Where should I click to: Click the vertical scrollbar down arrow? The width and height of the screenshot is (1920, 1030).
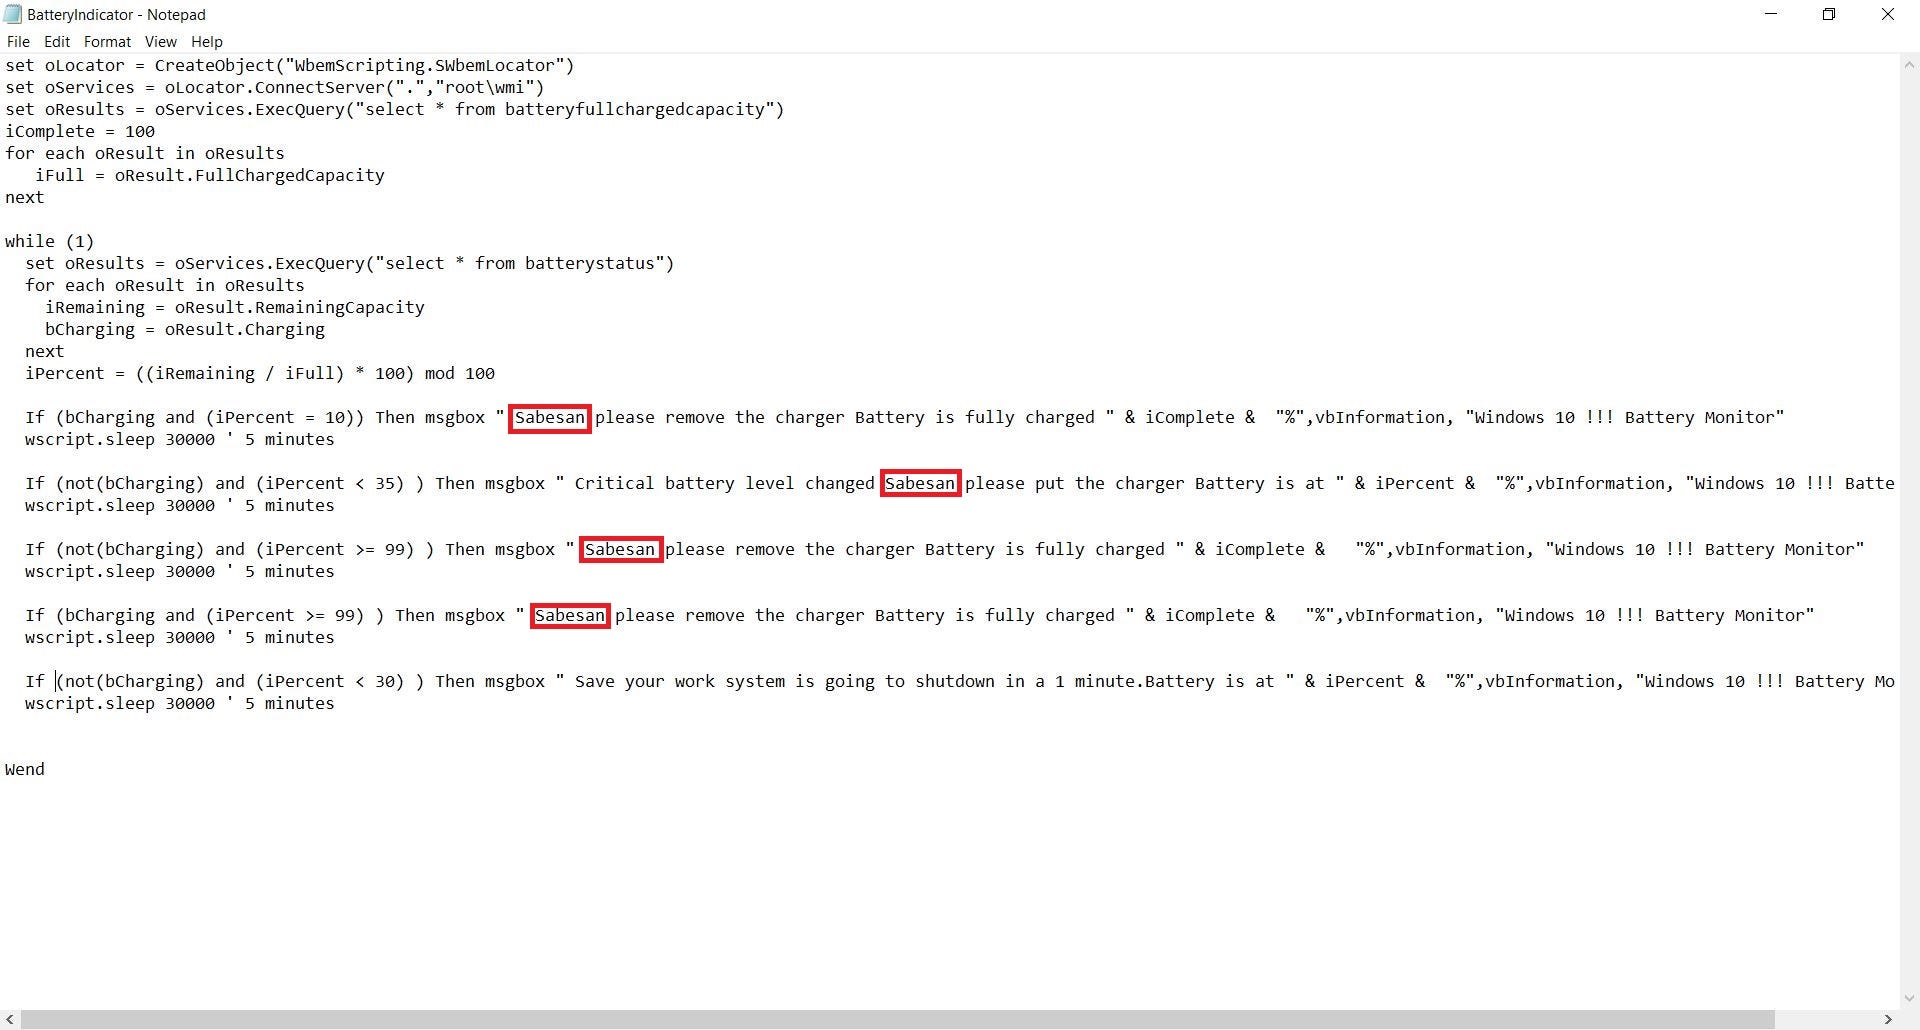1909,999
